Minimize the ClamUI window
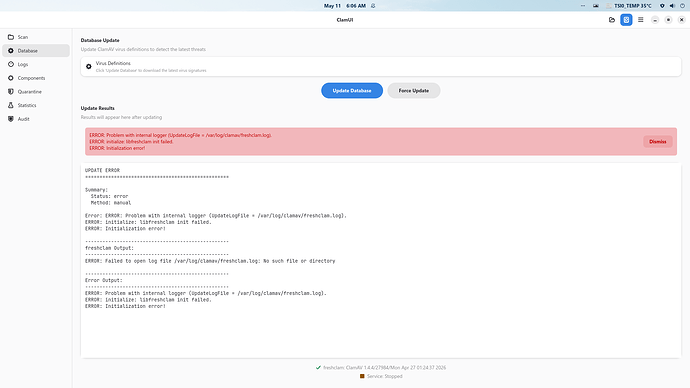 (x=655, y=20)
